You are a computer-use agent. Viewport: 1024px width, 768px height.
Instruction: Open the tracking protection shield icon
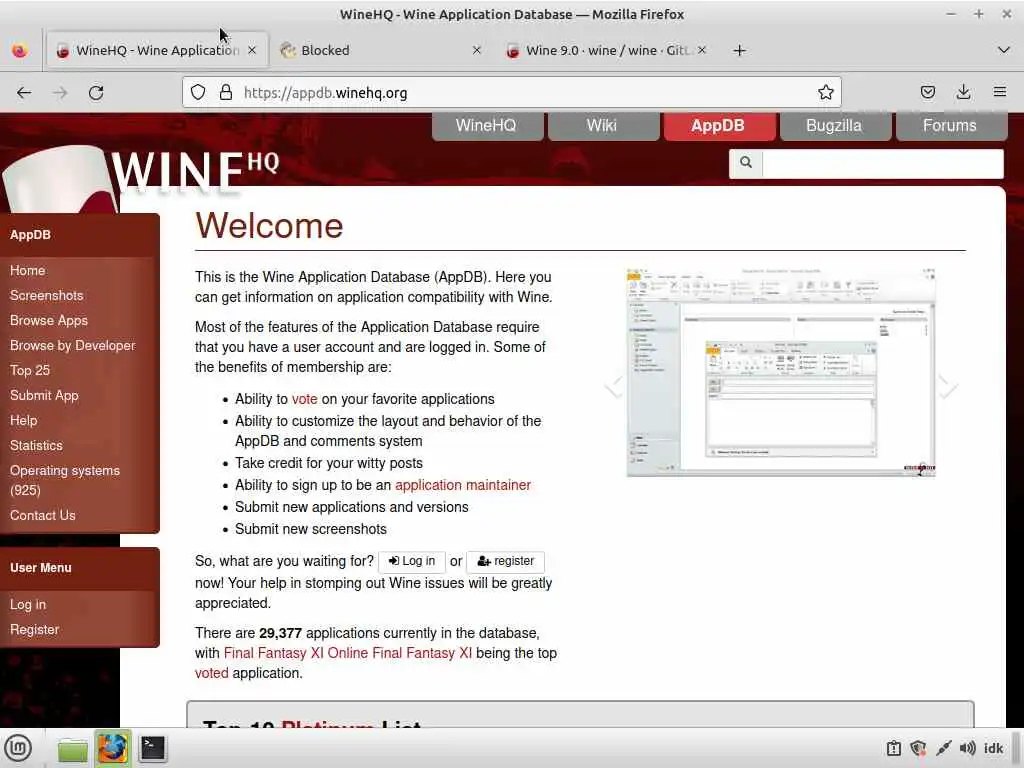coord(198,93)
